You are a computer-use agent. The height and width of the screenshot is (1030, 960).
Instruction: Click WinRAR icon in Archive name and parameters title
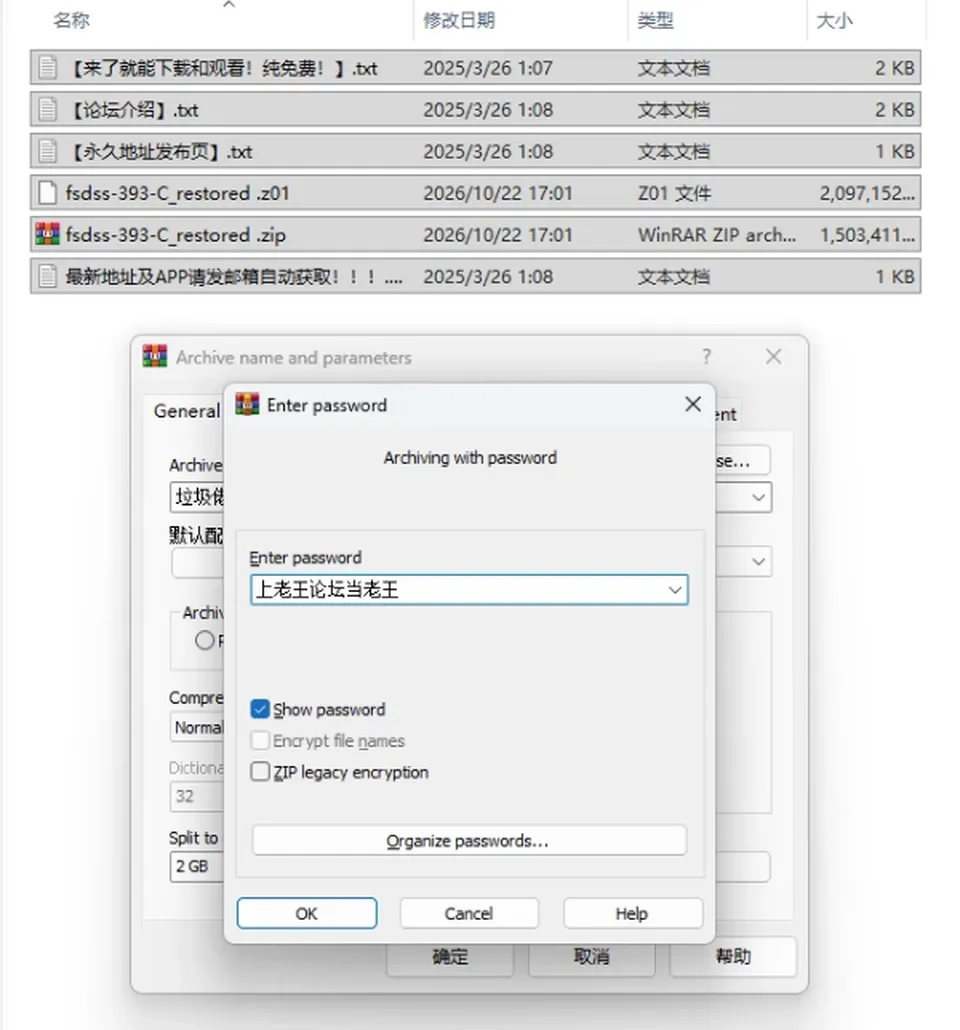point(155,357)
